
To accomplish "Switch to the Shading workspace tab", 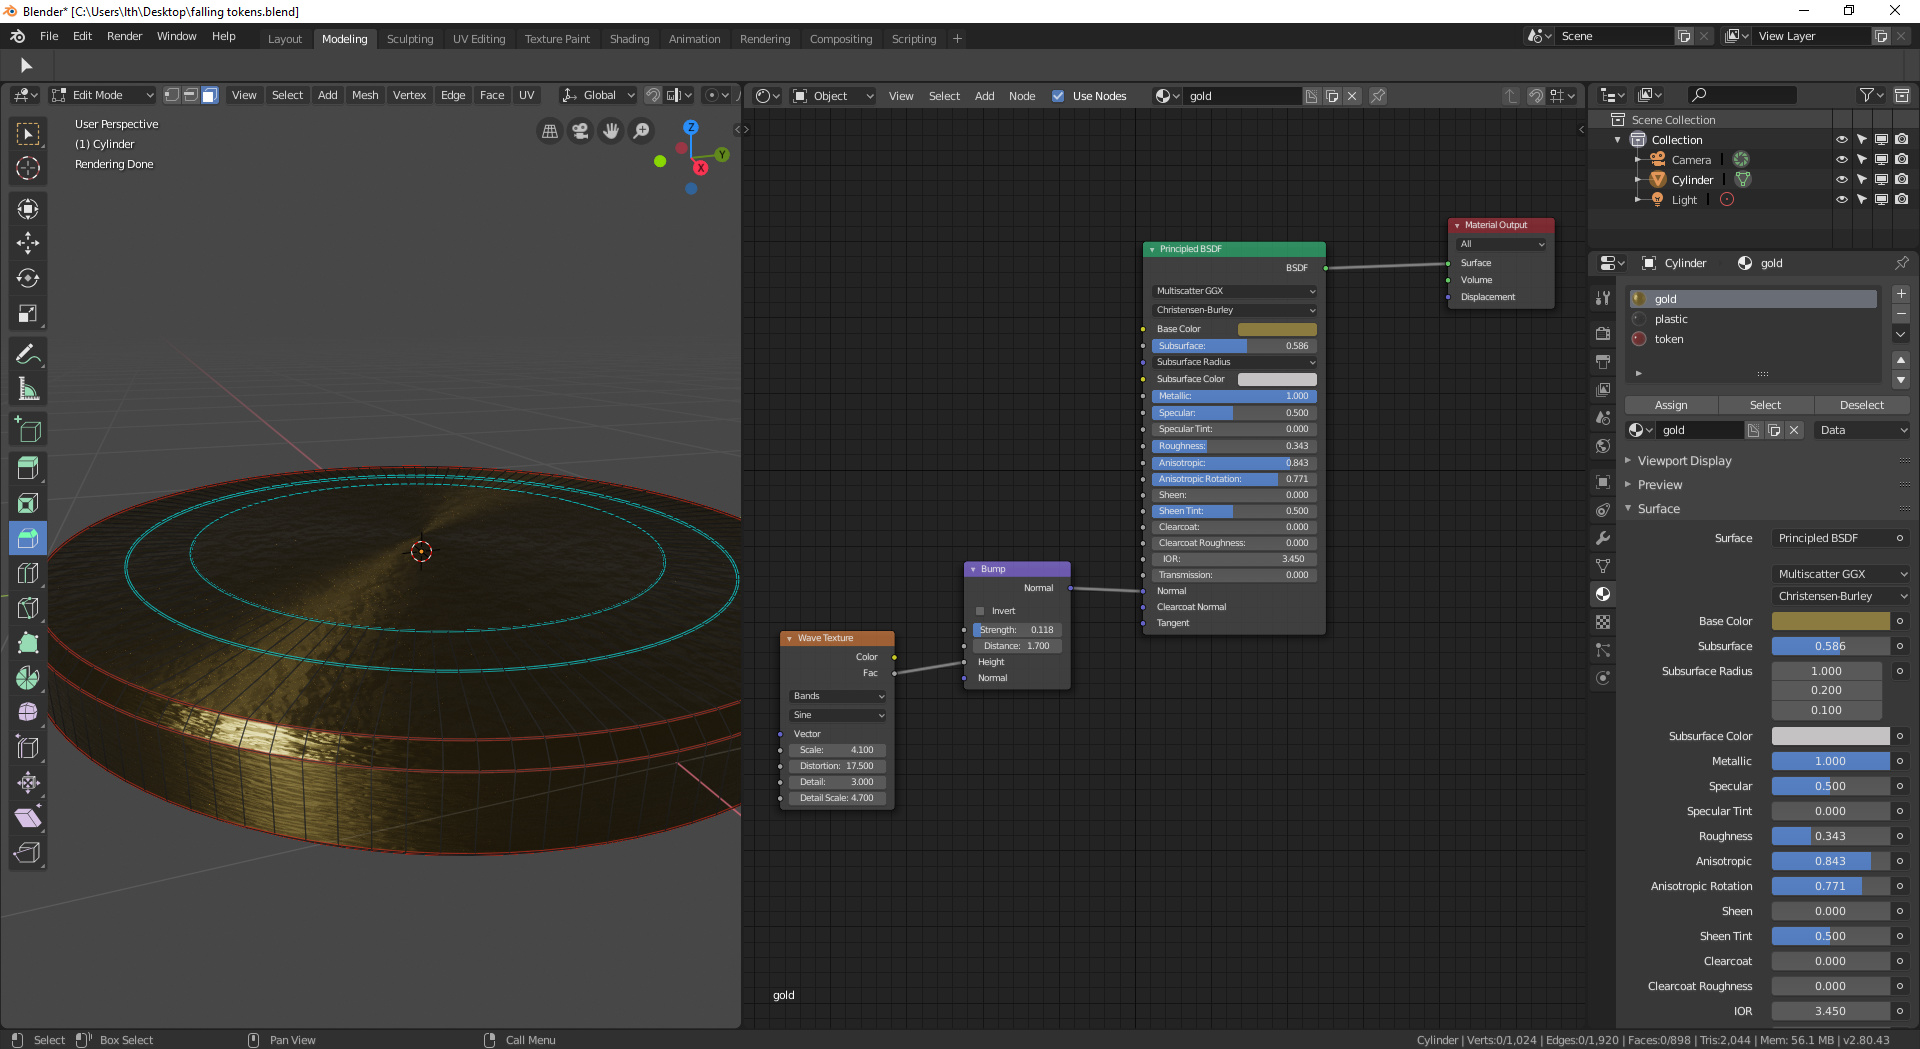I will pos(629,39).
